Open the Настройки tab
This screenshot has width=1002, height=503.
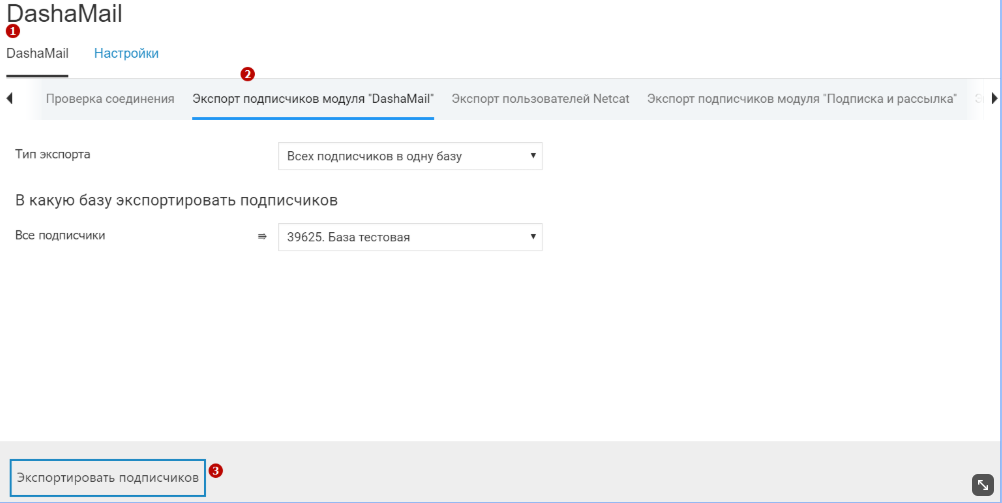coord(126,54)
